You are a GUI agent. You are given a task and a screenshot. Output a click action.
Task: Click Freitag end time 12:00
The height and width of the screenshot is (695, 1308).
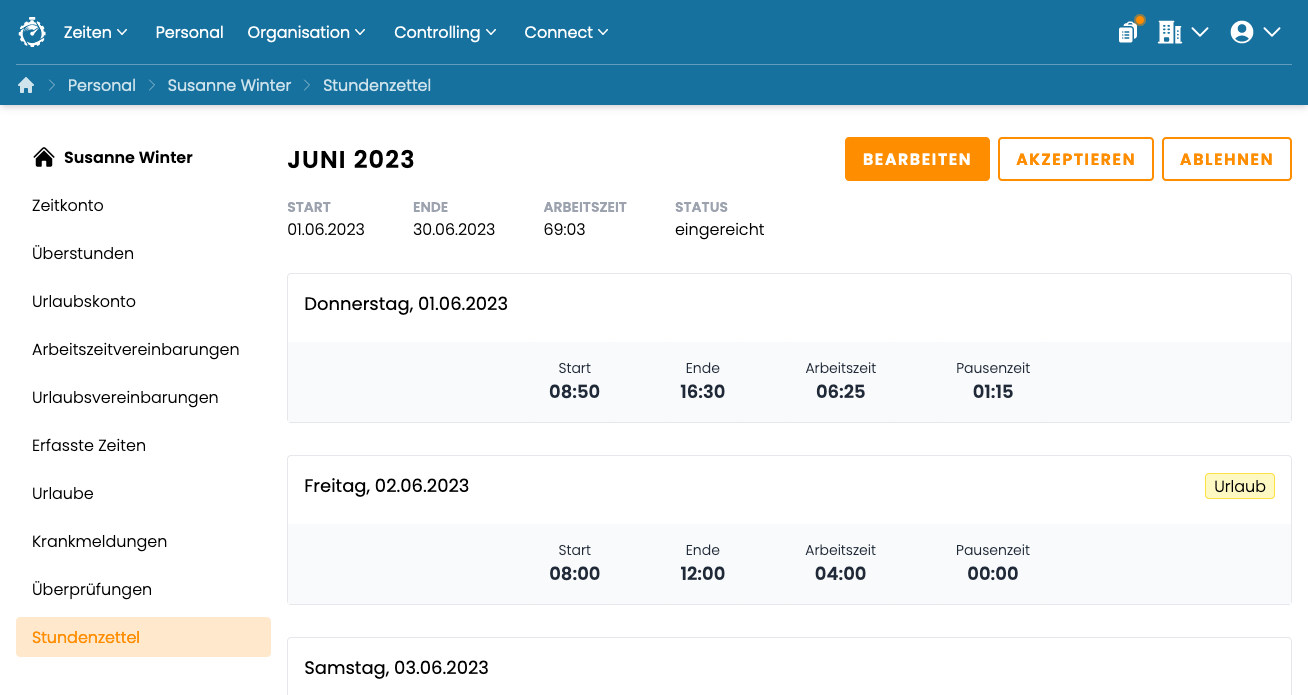pyautogui.click(x=703, y=574)
